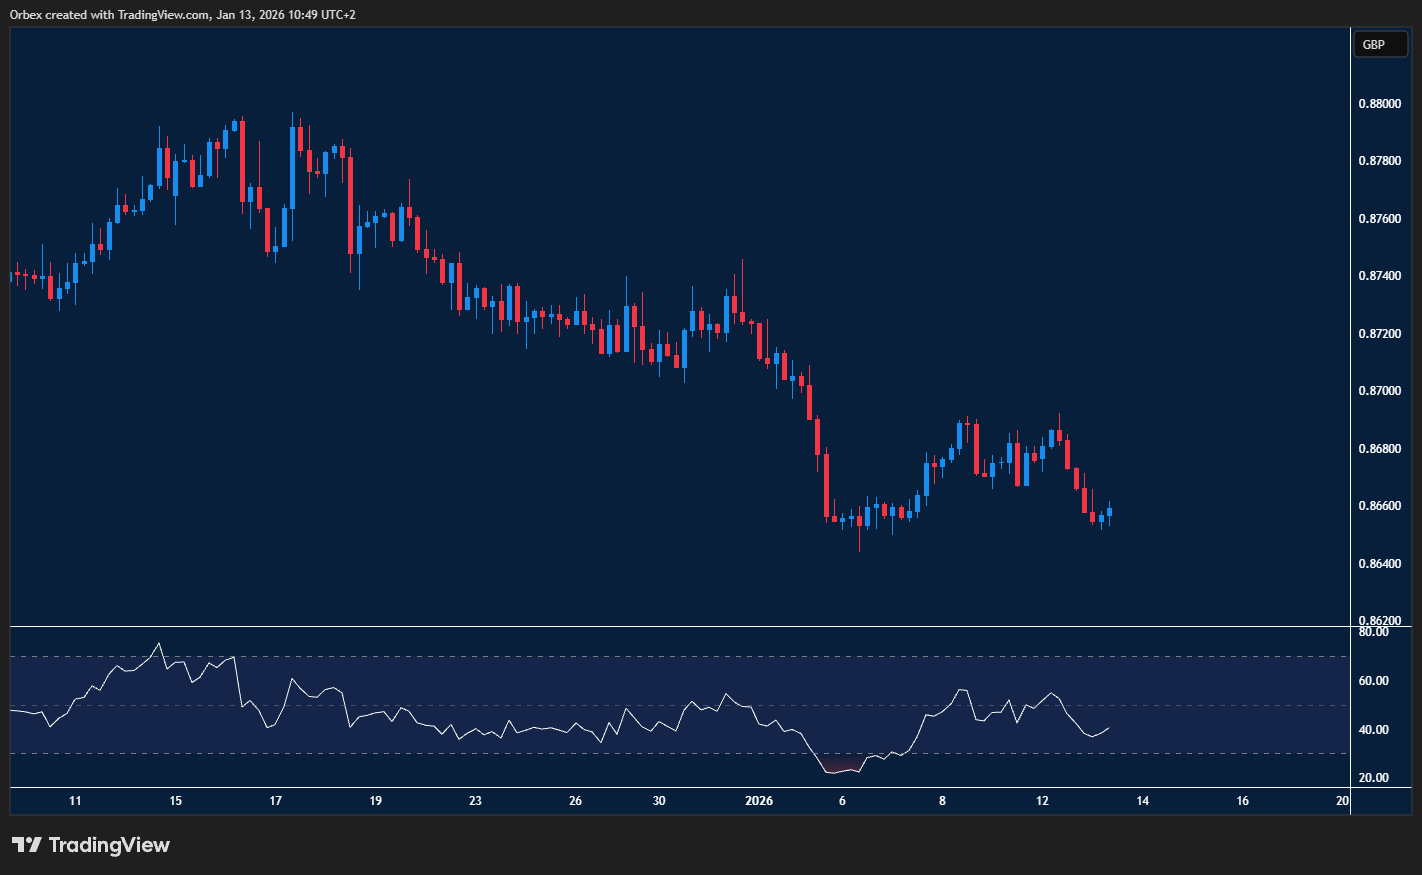Click the 80.00 RSI scale label

click(x=1373, y=632)
